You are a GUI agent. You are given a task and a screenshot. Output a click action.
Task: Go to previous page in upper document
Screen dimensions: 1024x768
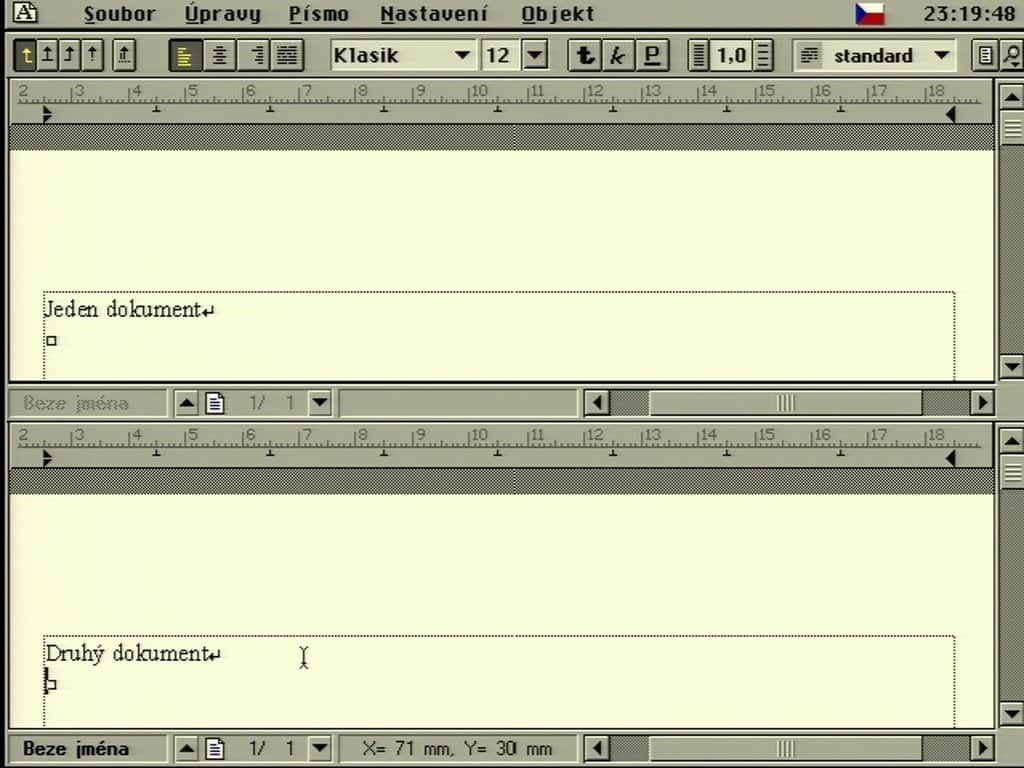pos(187,402)
